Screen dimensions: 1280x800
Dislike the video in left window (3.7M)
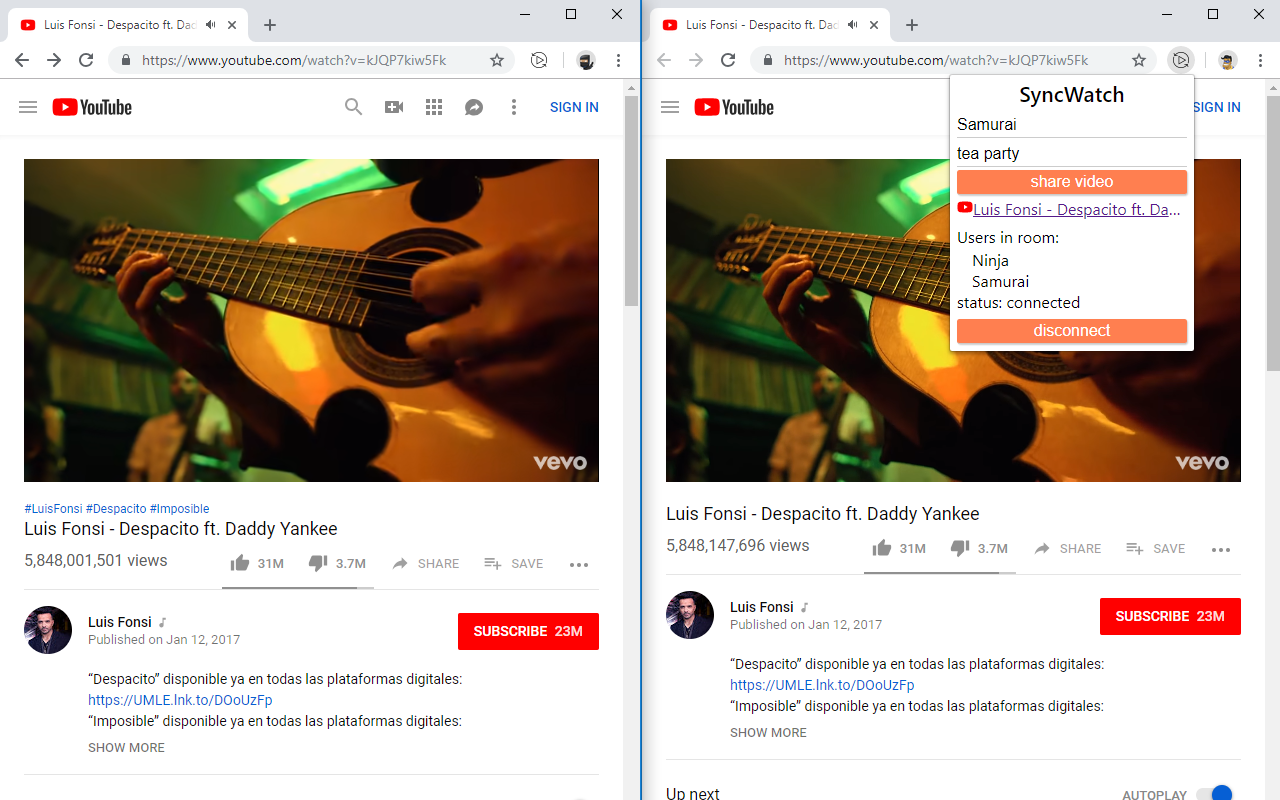coord(337,563)
